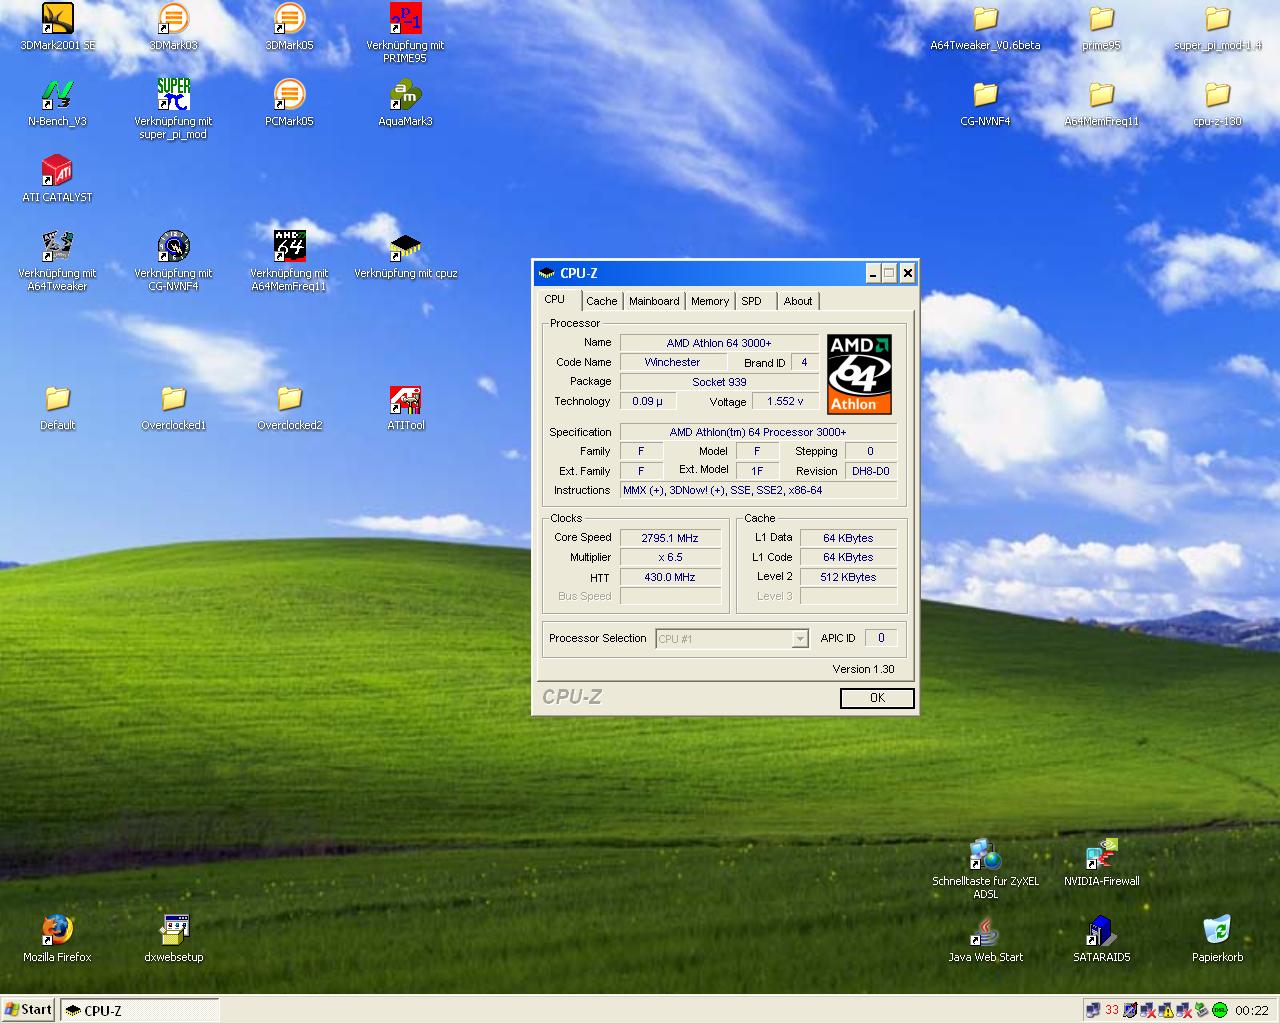1280x1024 pixels.
Task: Select the ATITool desktop icon
Action: 405,400
